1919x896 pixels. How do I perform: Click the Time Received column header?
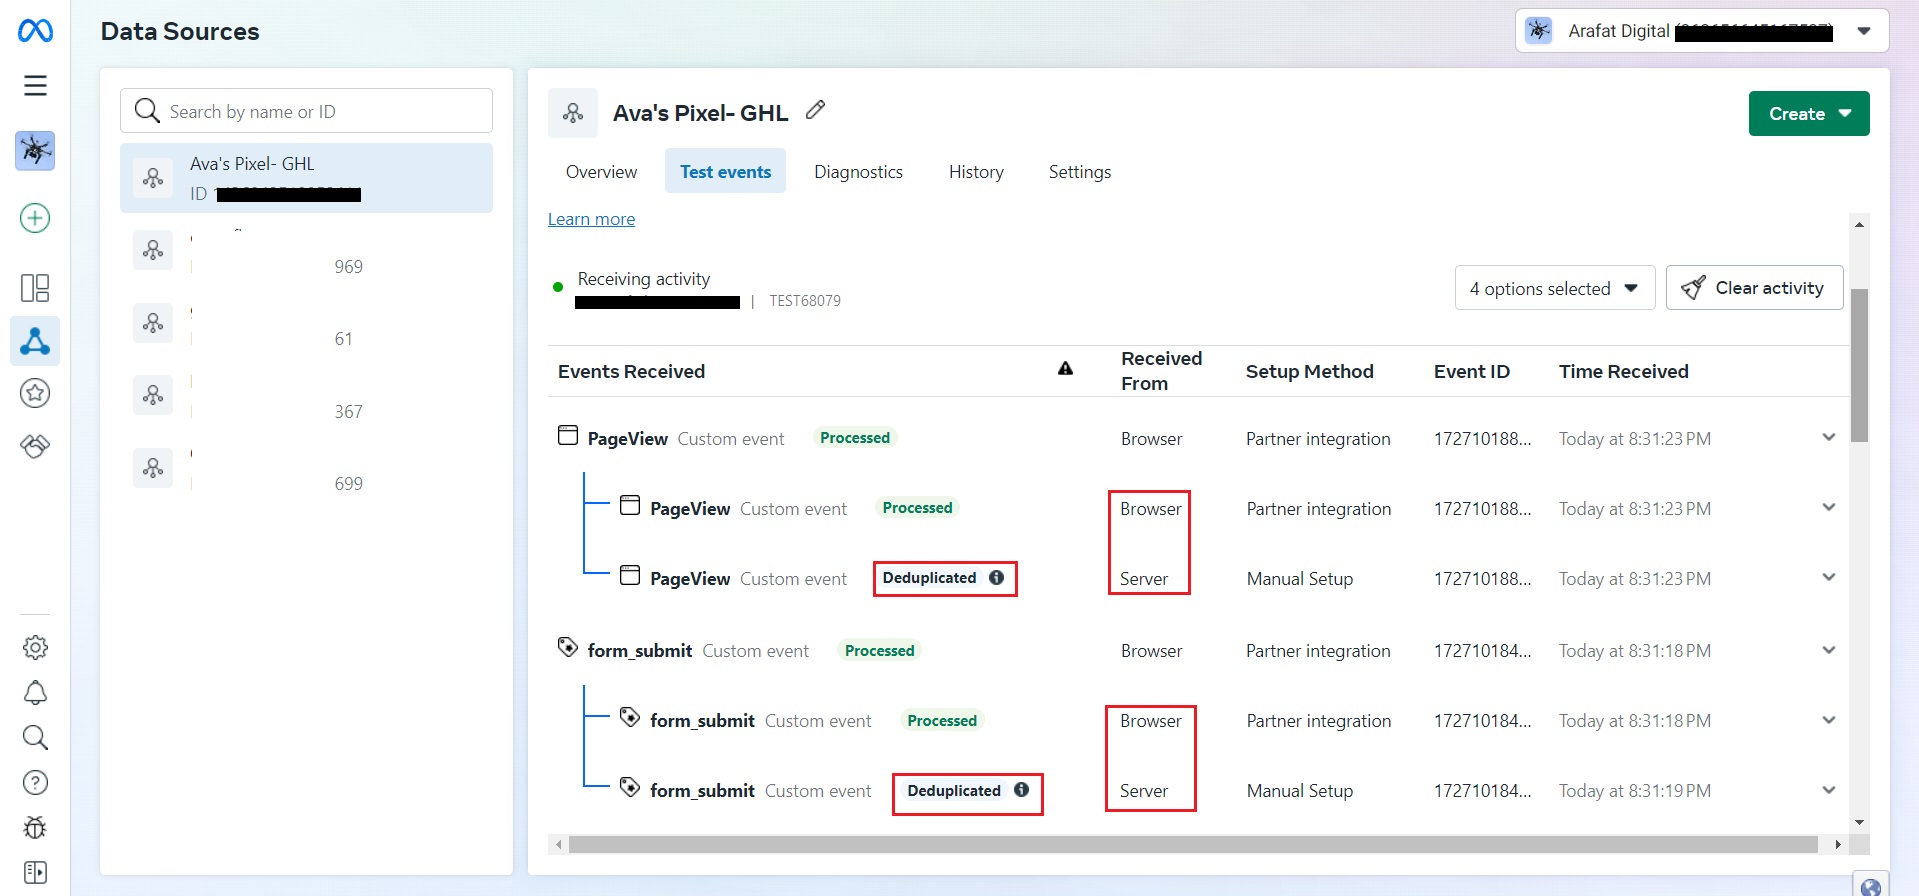pos(1623,371)
